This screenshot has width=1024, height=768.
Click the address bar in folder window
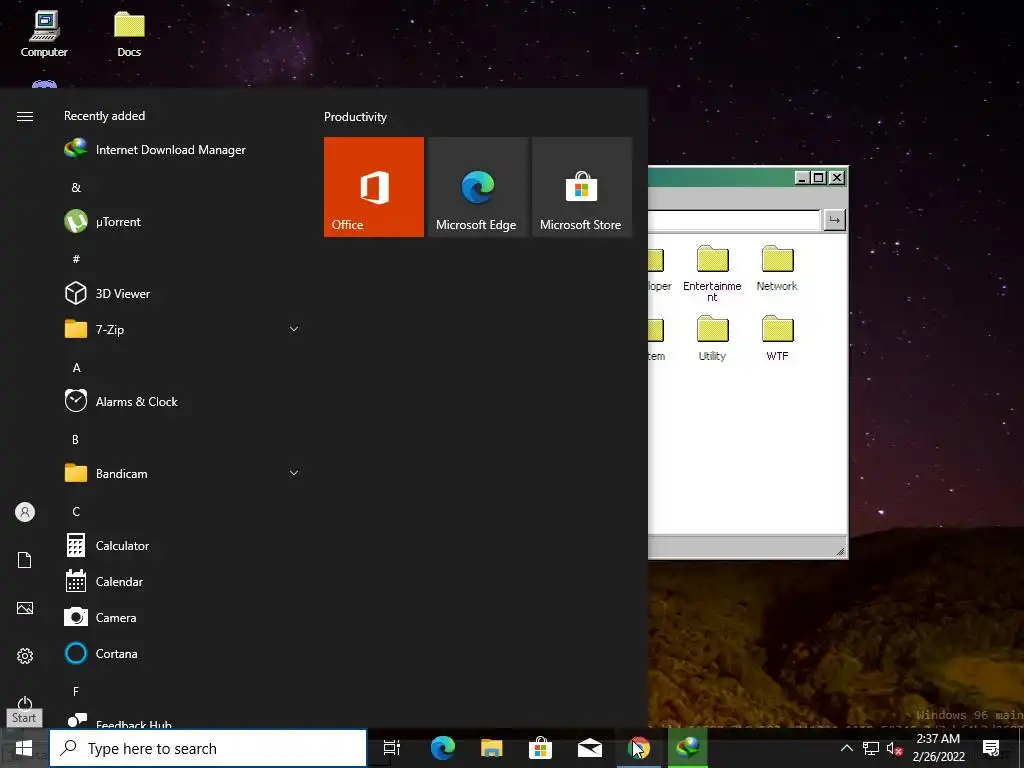point(734,220)
